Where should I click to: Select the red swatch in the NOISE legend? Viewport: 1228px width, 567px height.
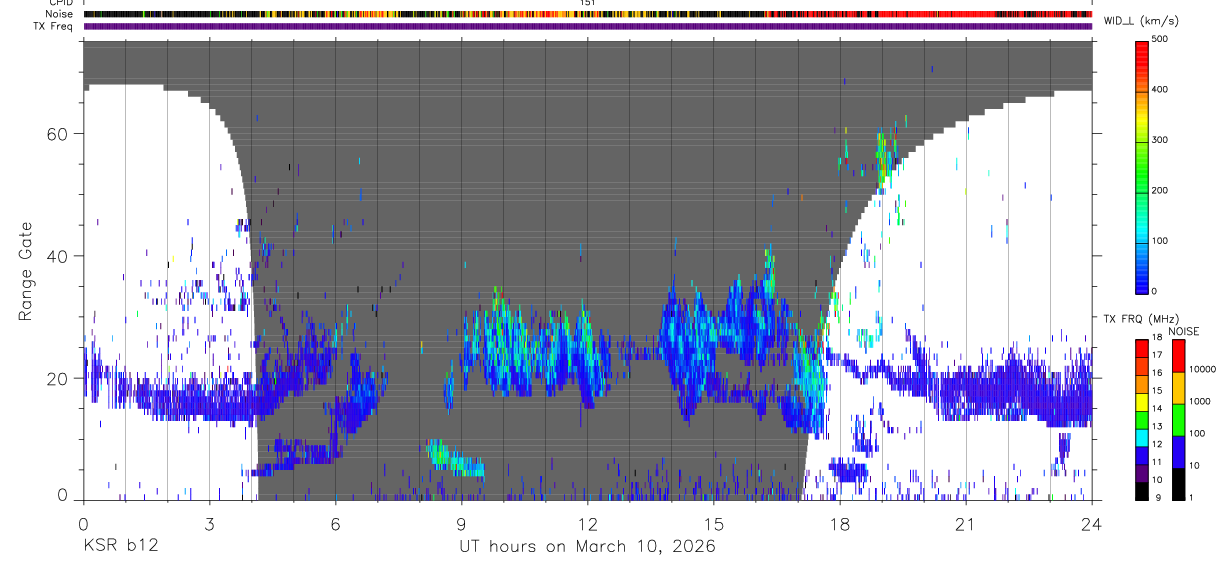pyautogui.click(x=1178, y=356)
